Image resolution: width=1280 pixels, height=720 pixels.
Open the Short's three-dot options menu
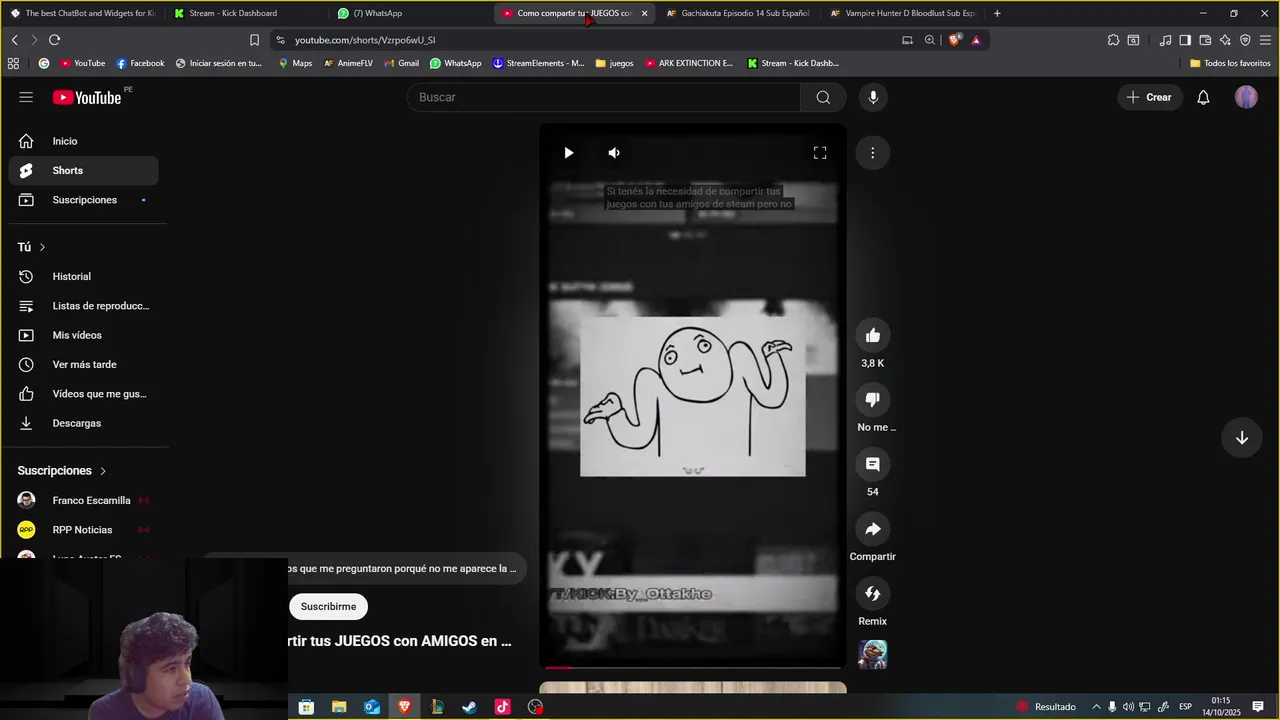[x=872, y=153]
